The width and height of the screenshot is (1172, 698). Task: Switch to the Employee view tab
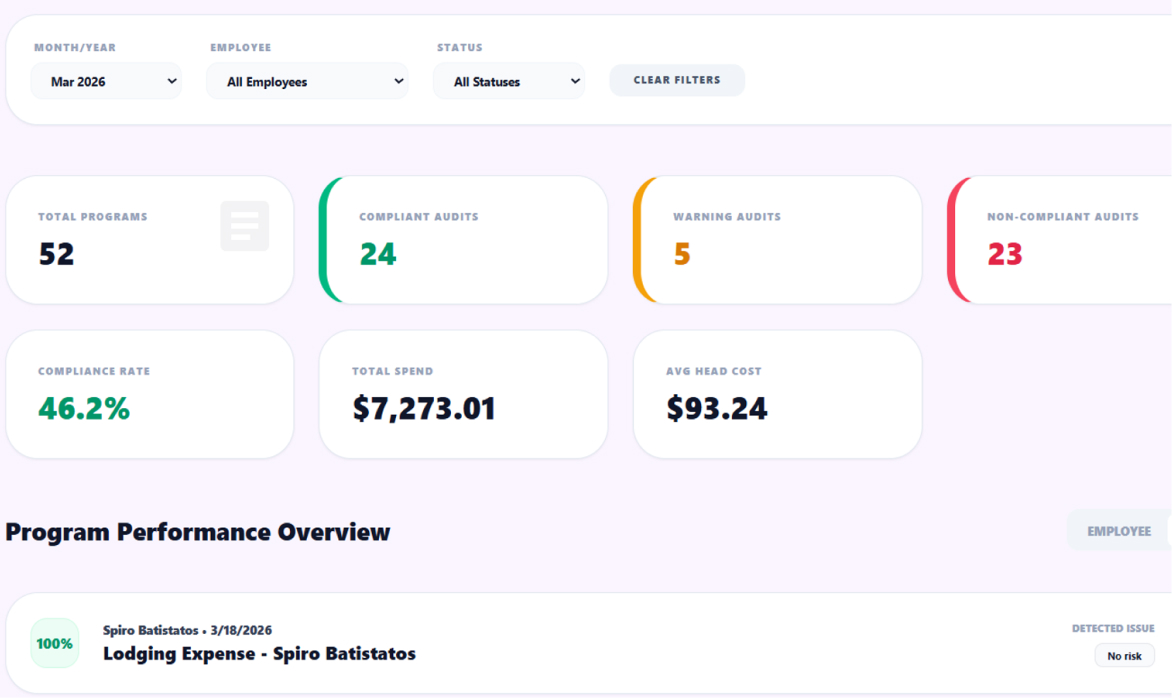click(1118, 531)
